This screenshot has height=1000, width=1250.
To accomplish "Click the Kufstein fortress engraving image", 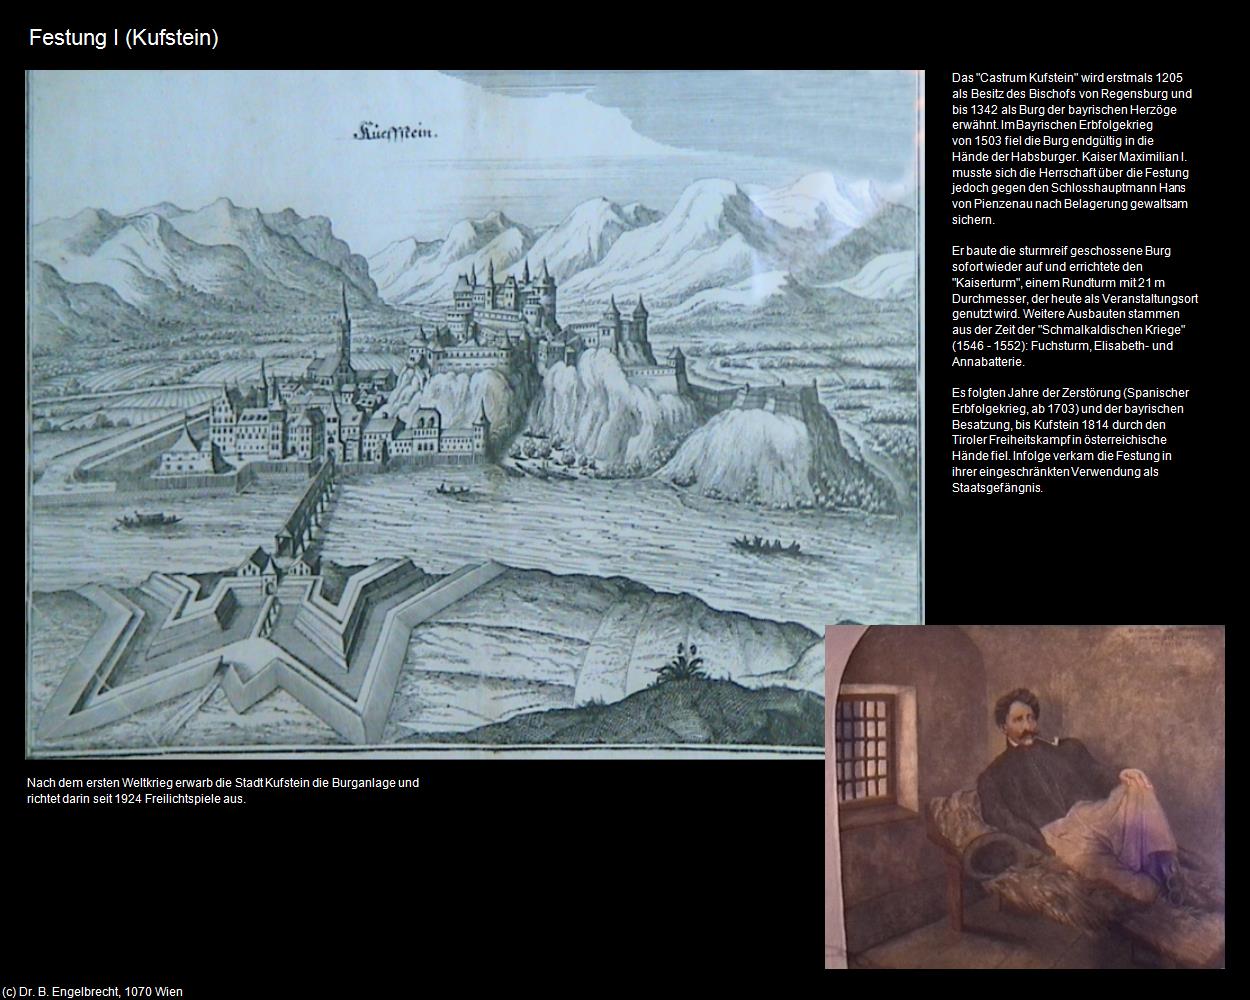I will [x=474, y=414].
